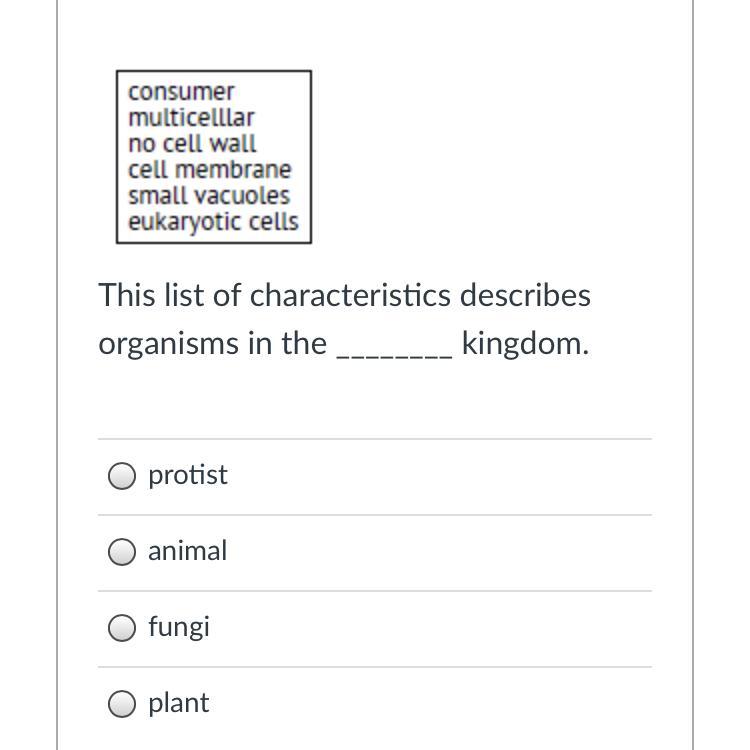750x750 pixels.
Task: Click "consumer" in the characteristics box
Action: (x=181, y=92)
